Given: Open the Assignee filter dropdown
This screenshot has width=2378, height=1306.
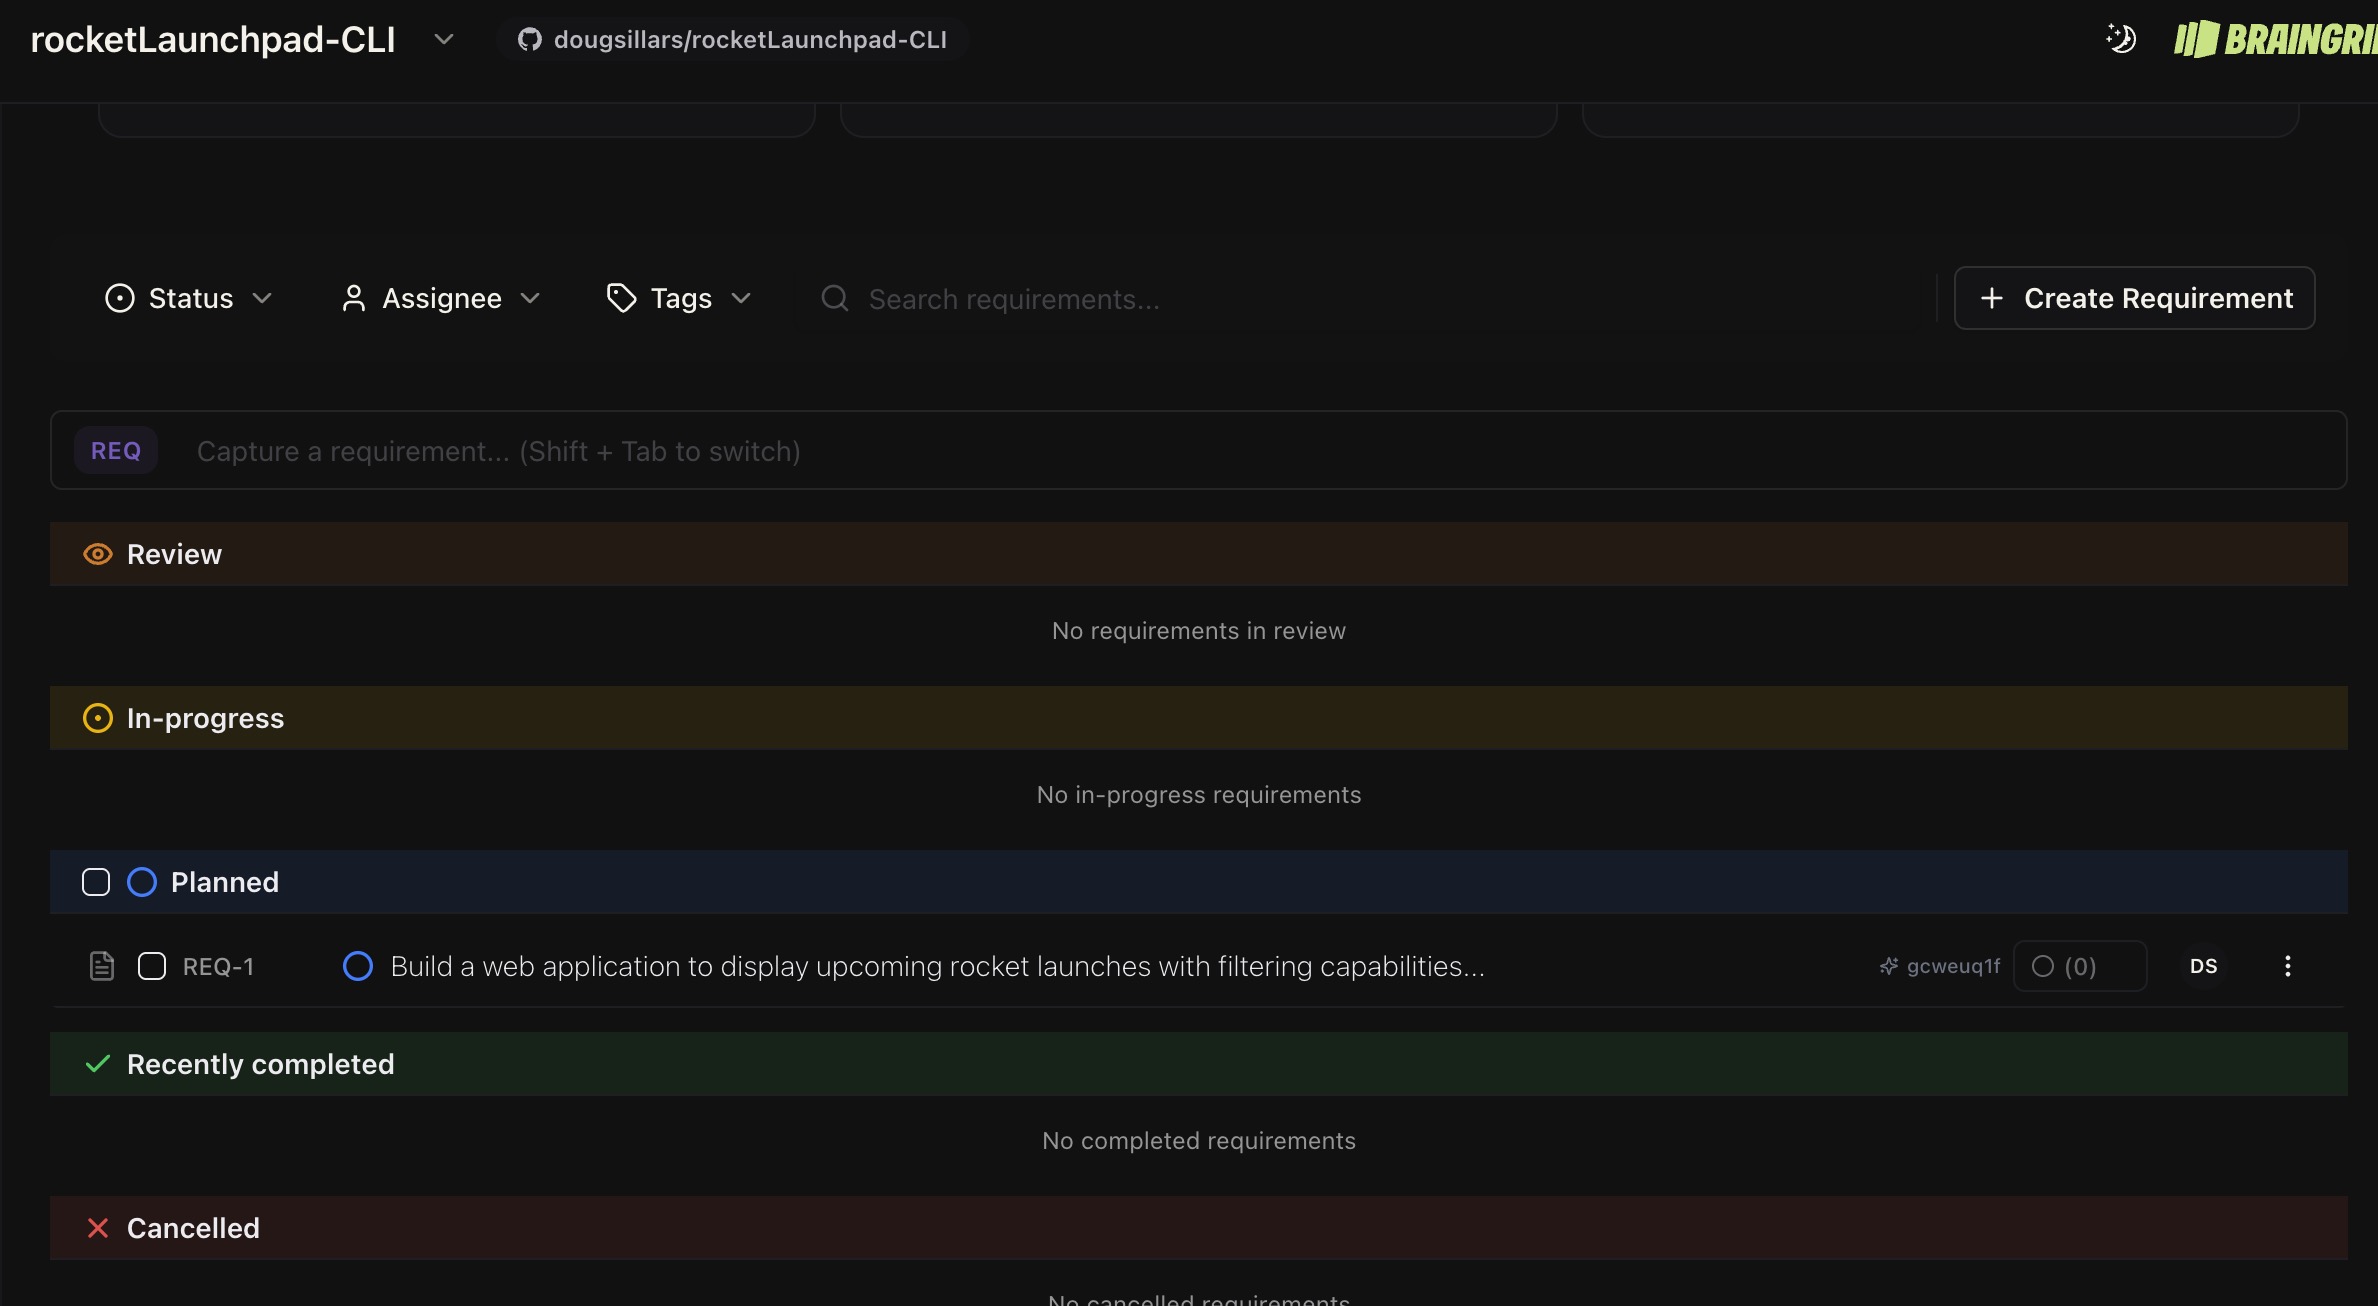Looking at the screenshot, I should pyautogui.click(x=440, y=297).
